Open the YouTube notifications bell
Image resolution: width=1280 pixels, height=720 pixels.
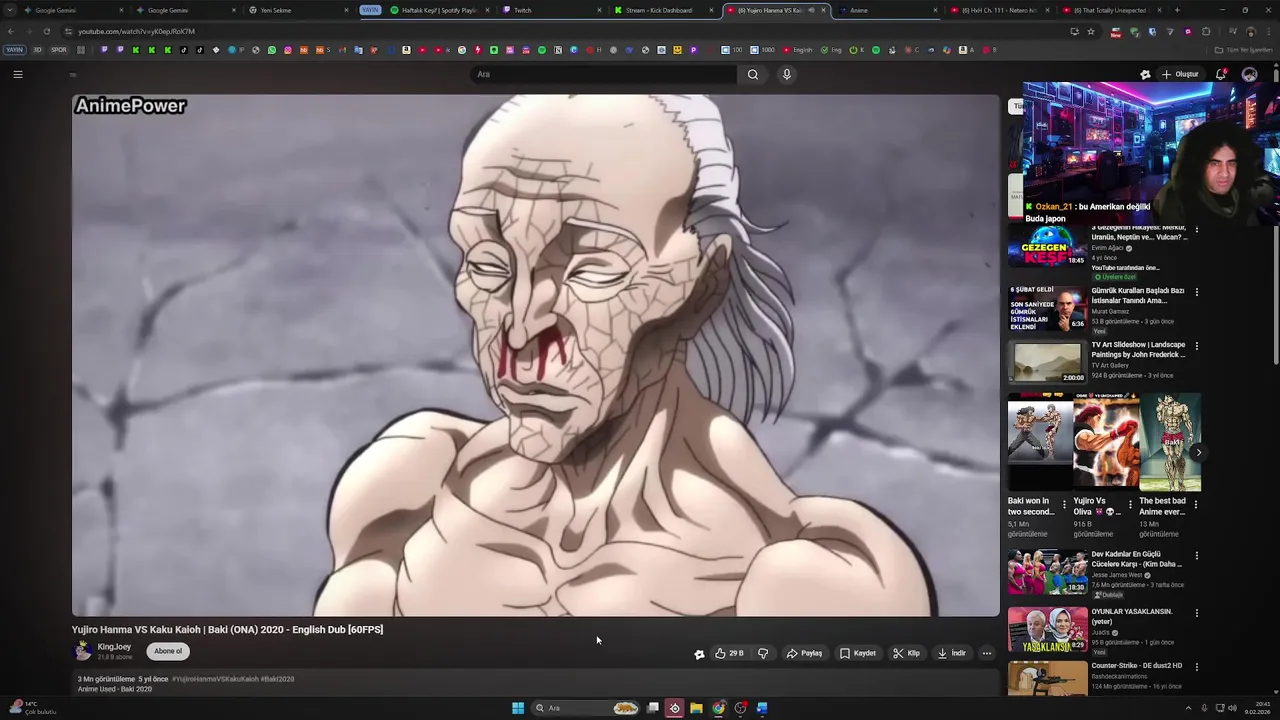point(1221,74)
